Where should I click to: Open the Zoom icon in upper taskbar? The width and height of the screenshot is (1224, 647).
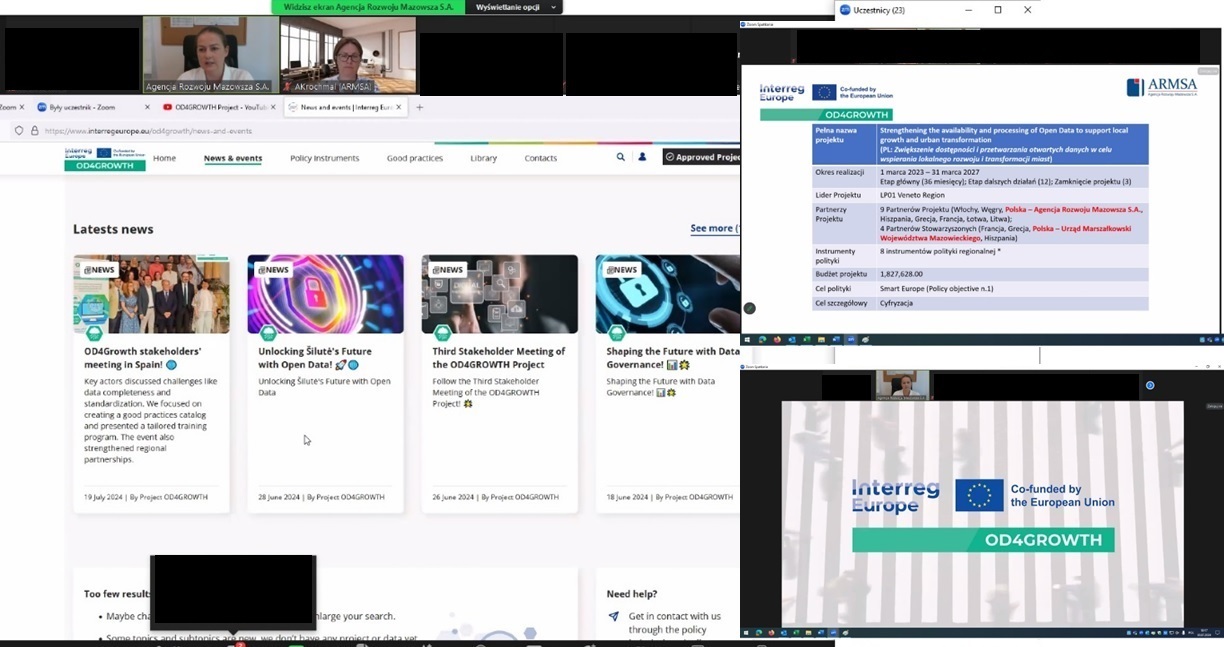(x=851, y=340)
